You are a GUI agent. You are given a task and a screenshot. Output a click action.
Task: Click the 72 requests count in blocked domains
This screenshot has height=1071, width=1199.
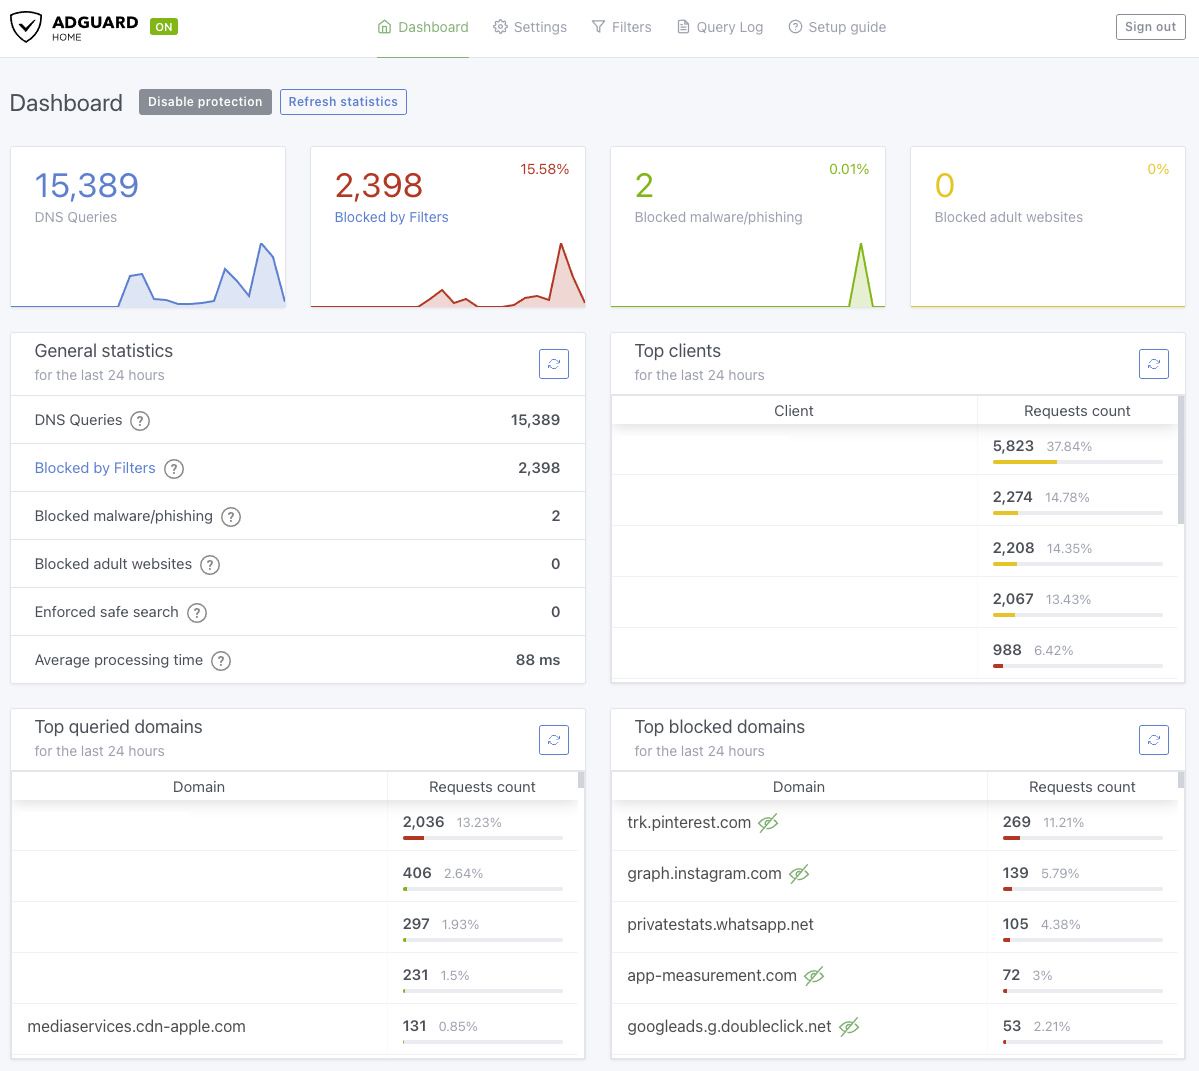click(1011, 975)
